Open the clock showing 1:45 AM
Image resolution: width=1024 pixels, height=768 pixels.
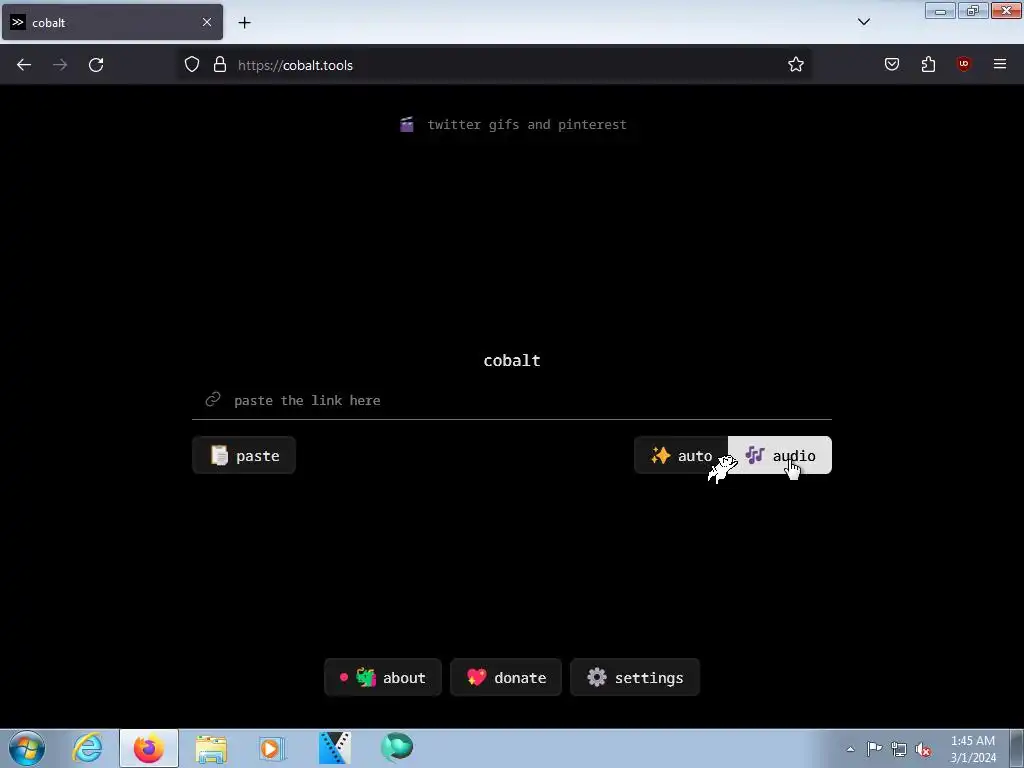(973, 749)
